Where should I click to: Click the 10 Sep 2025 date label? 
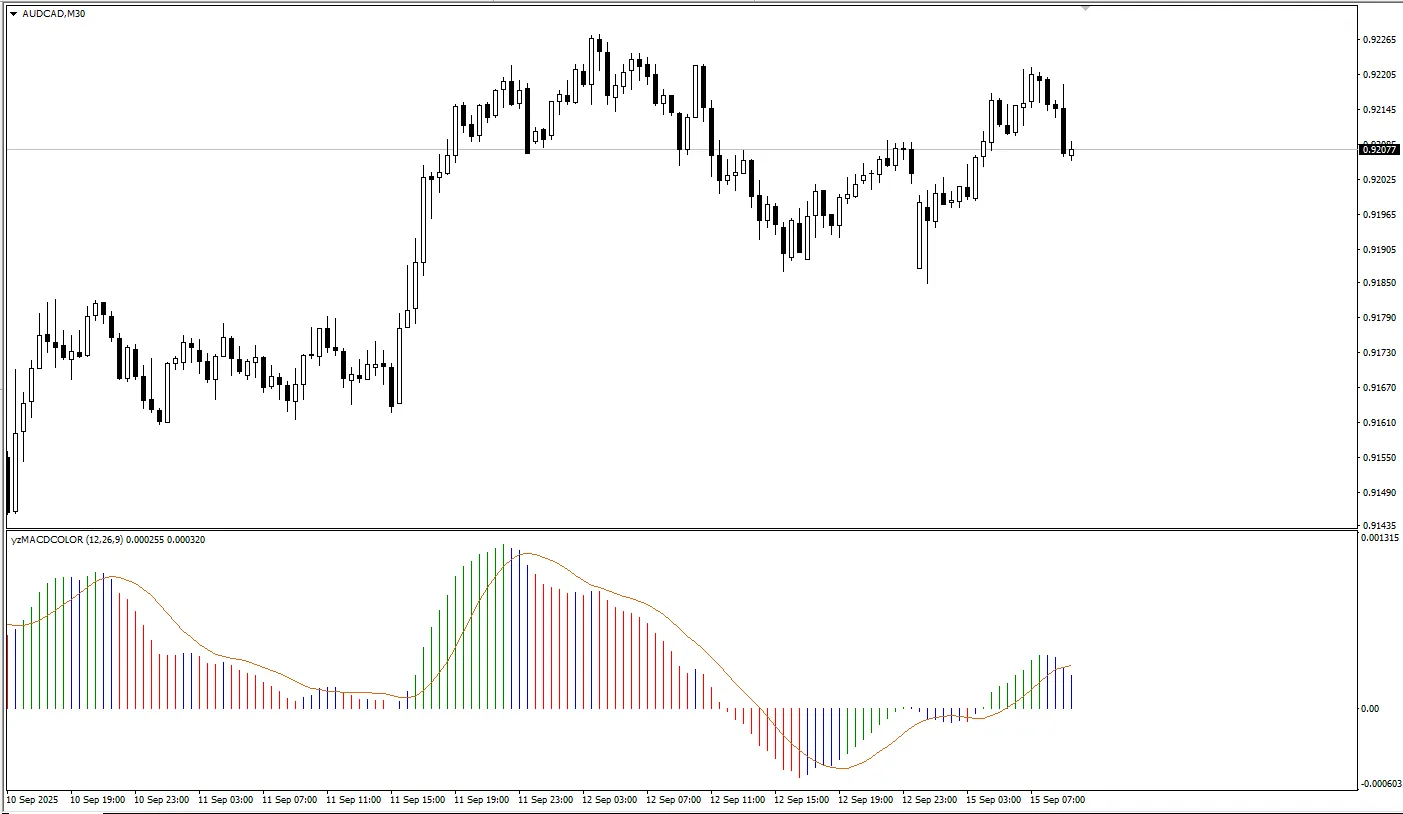coord(33,800)
